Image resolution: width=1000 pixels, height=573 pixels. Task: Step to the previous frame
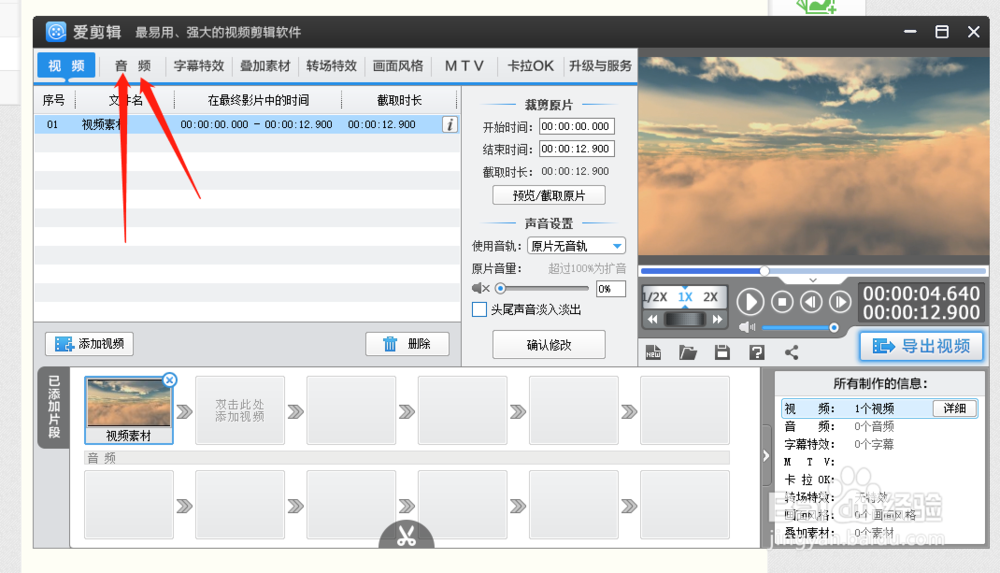811,302
